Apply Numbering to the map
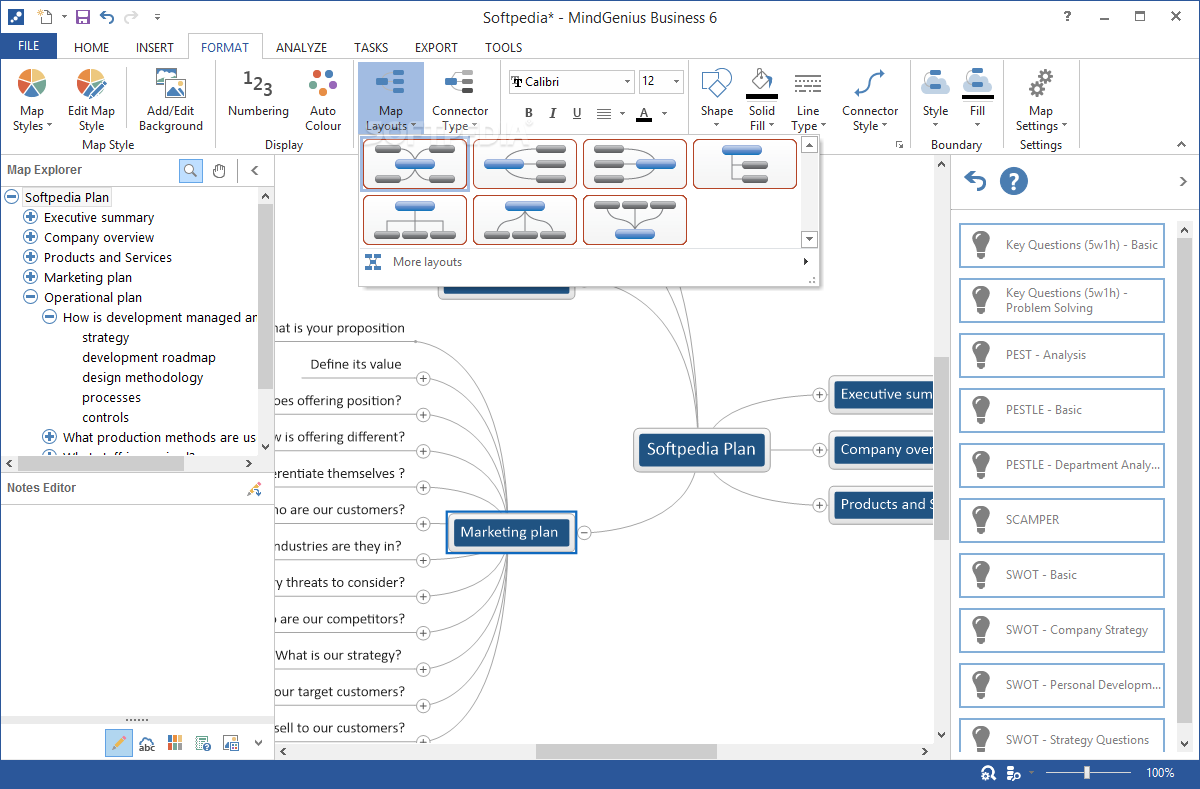 258,94
